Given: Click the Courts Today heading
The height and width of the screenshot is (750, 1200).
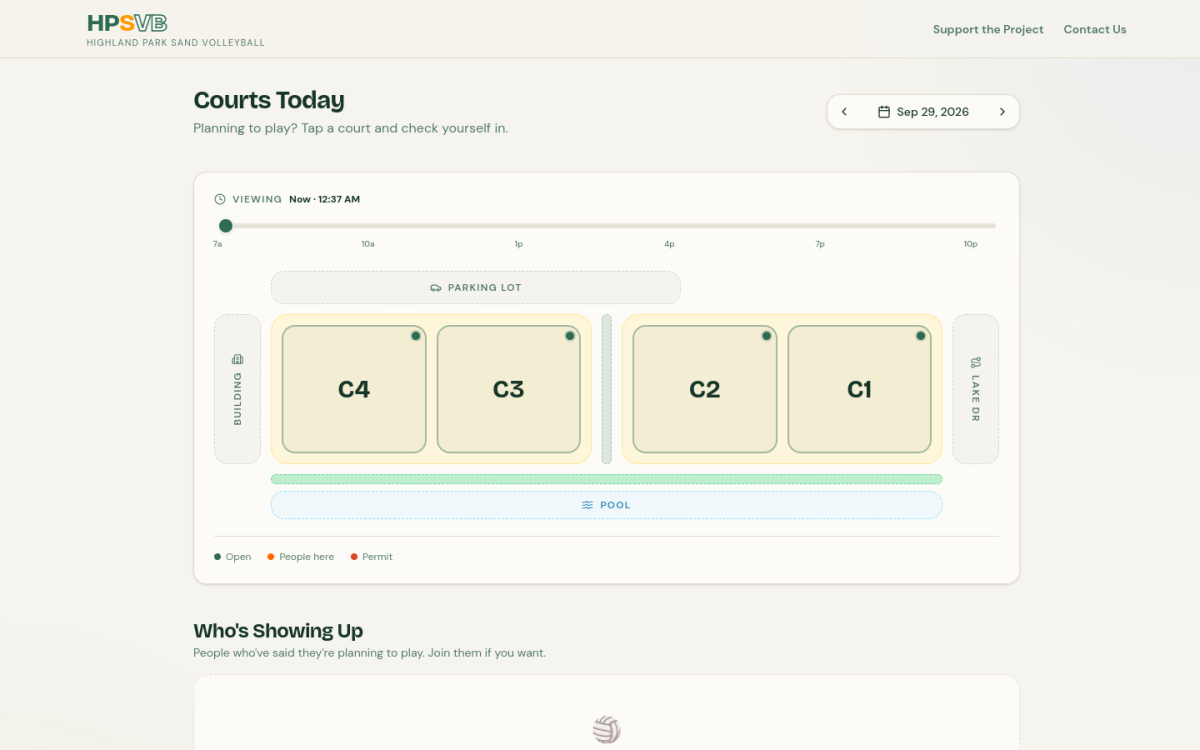Looking at the screenshot, I should (x=269, y=100).
